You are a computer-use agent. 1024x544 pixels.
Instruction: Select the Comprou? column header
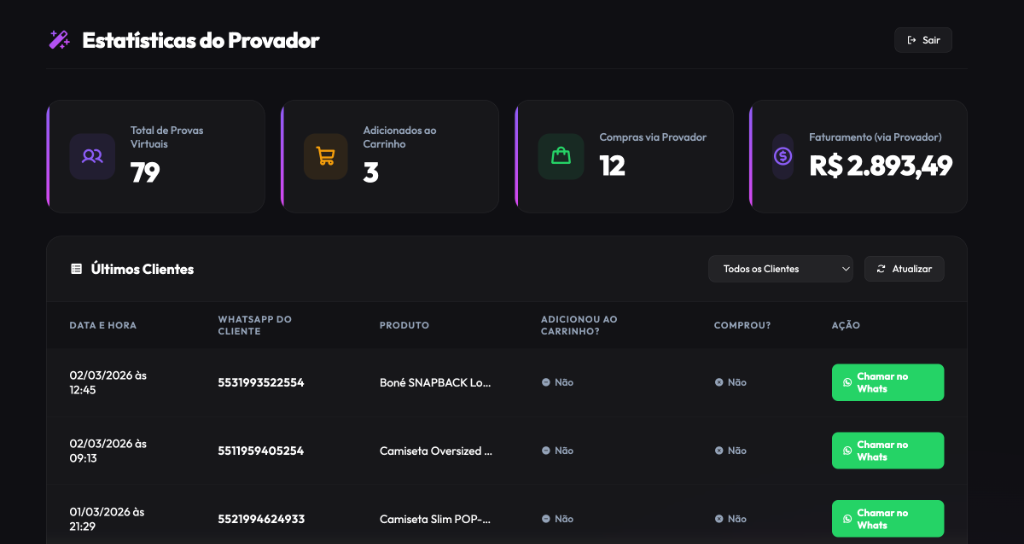pos(742,325)
